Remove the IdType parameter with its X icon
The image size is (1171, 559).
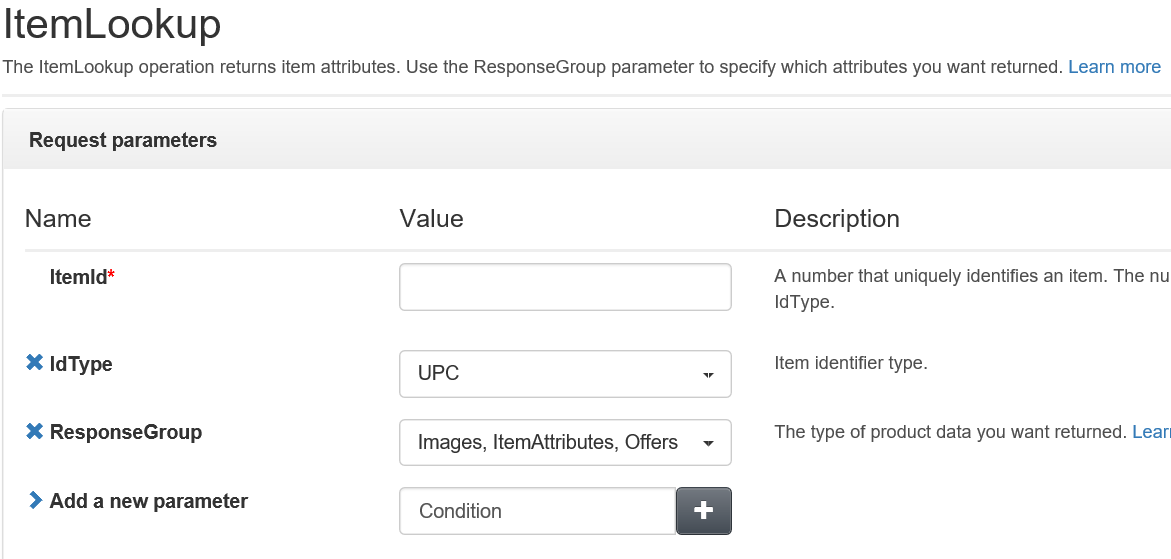[x=34, y=363]
